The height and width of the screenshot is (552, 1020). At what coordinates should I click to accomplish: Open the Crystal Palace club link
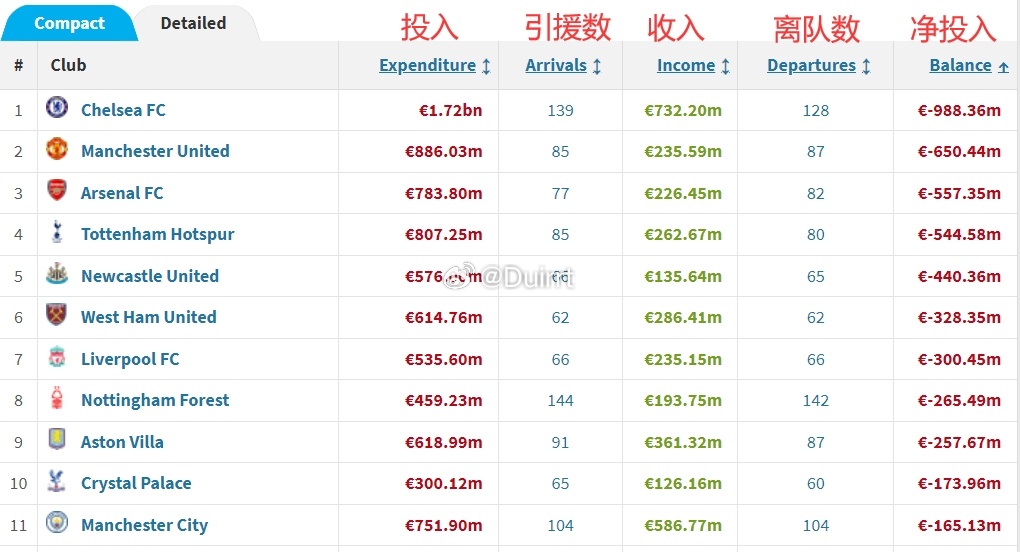136,483
